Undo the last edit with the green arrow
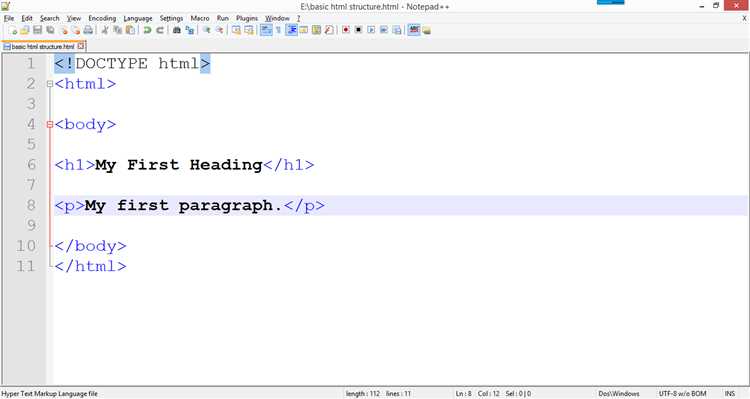 147,30
